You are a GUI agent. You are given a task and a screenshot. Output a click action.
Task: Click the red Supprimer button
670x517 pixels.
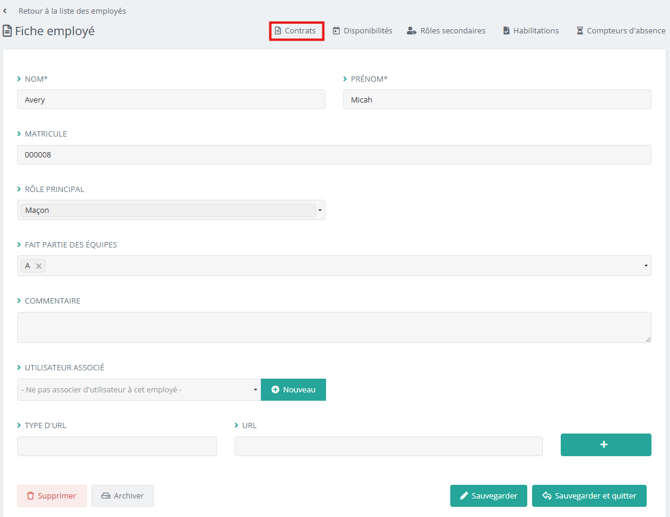tap(51, 496)
